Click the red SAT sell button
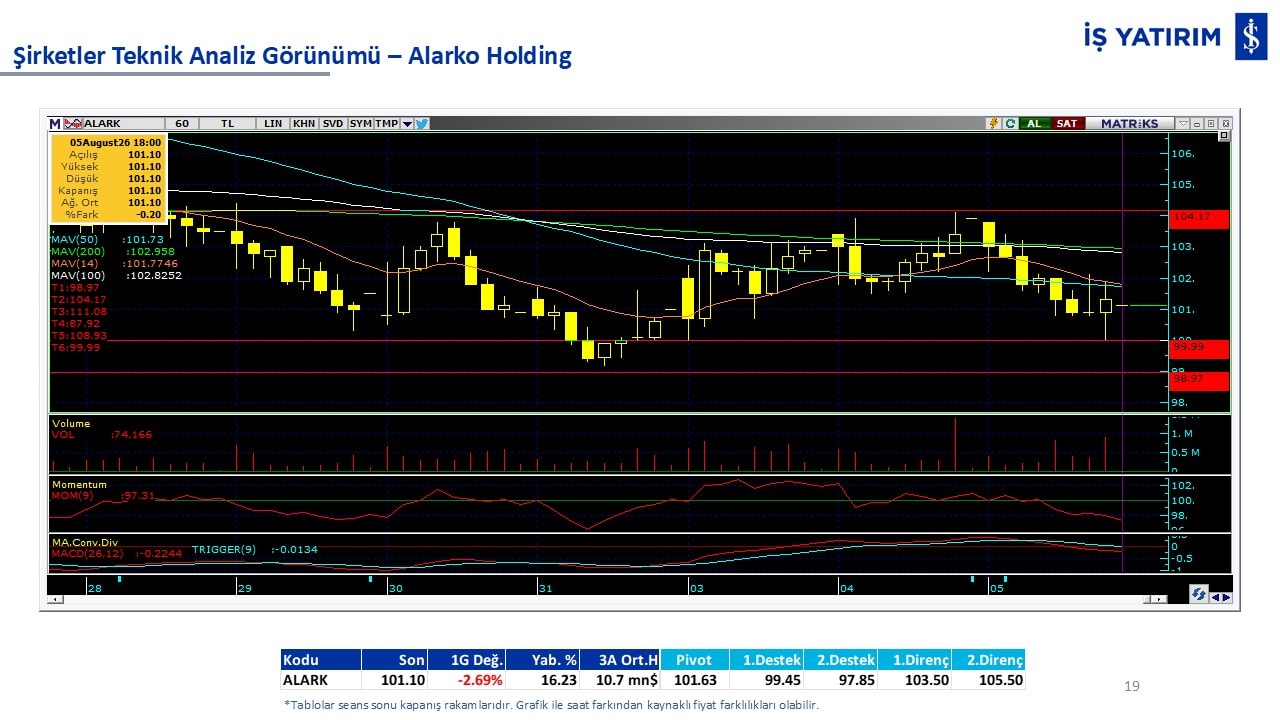Screen dimensions: 1280x720 point(1067,124)
